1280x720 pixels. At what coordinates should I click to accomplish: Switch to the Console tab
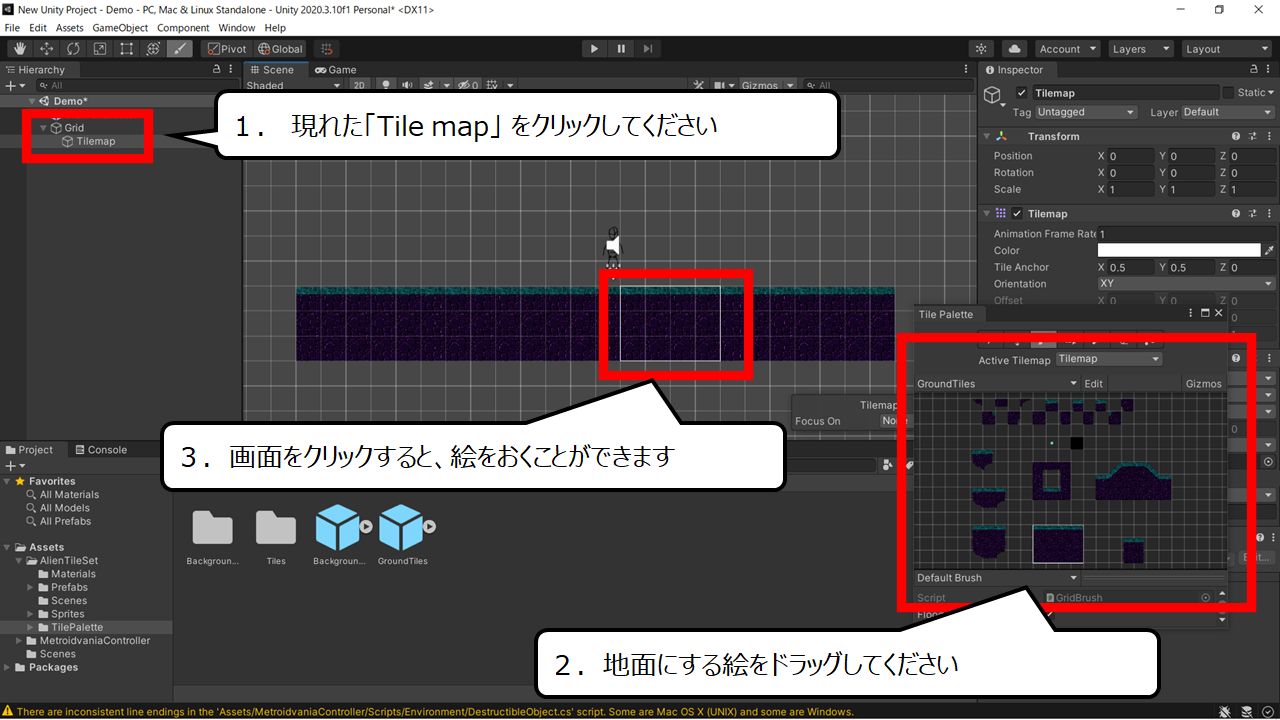(101, 450)
